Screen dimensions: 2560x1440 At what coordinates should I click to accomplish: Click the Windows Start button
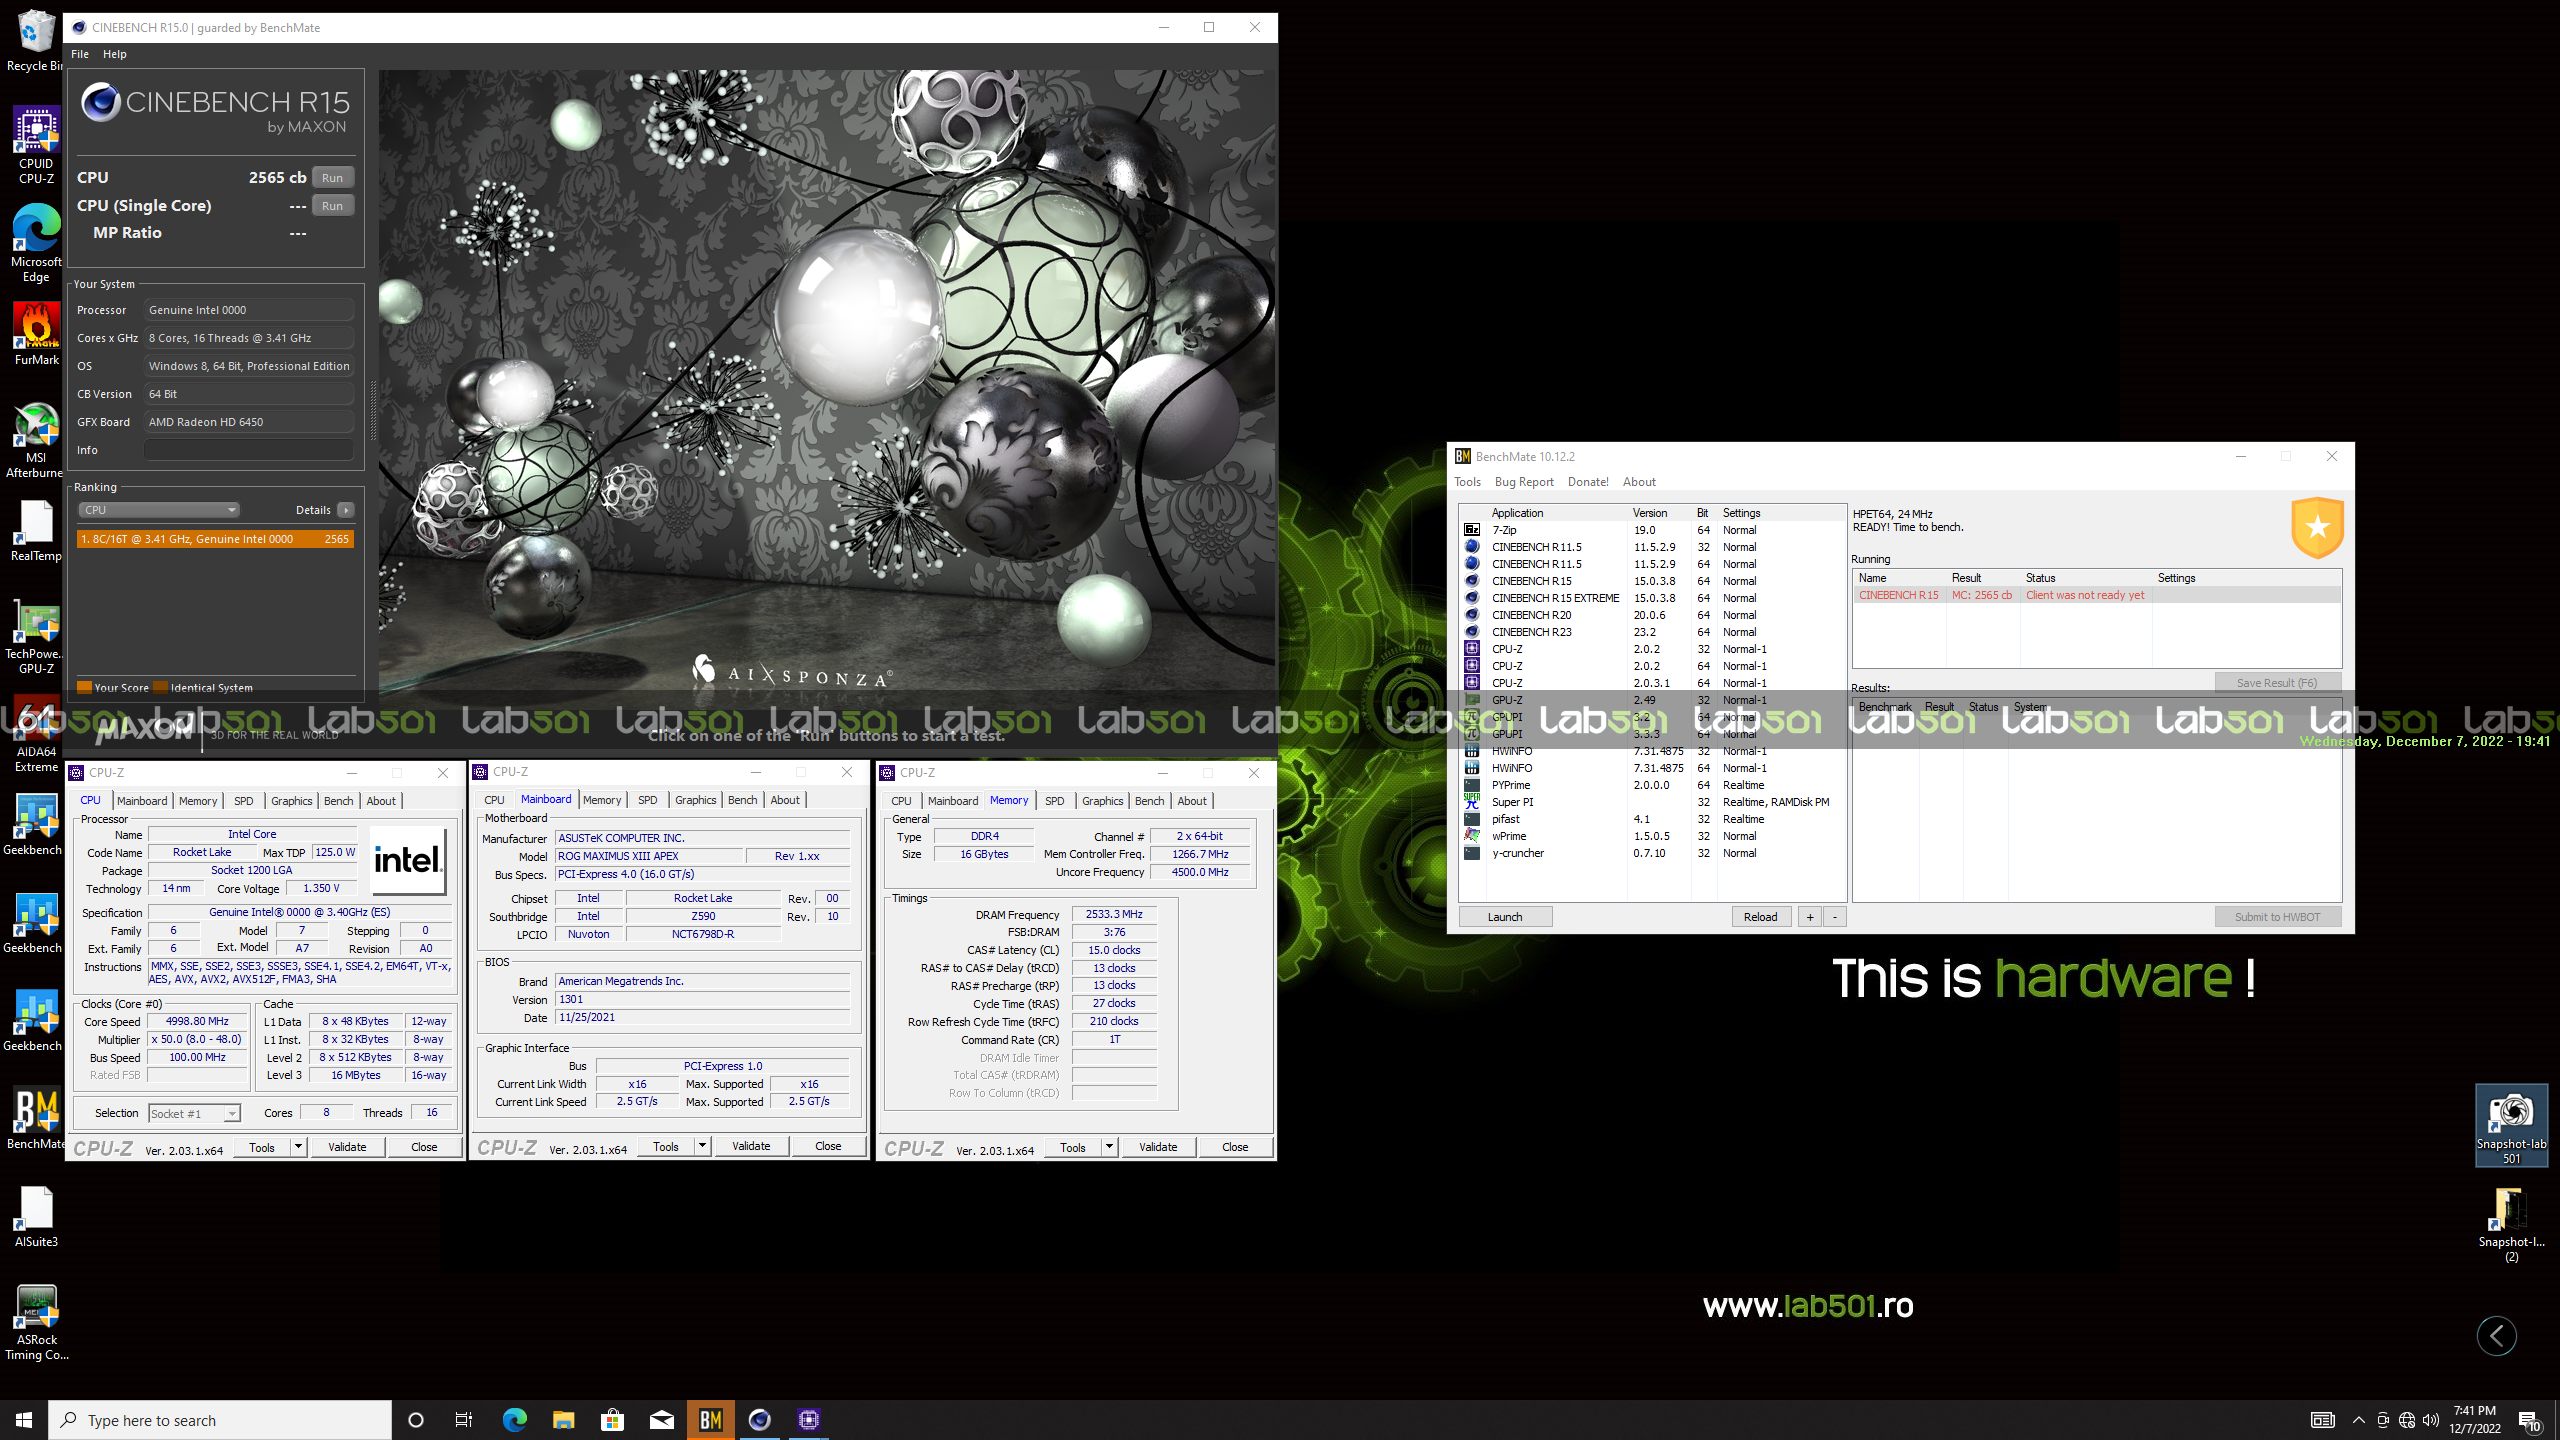[24, 1419]
